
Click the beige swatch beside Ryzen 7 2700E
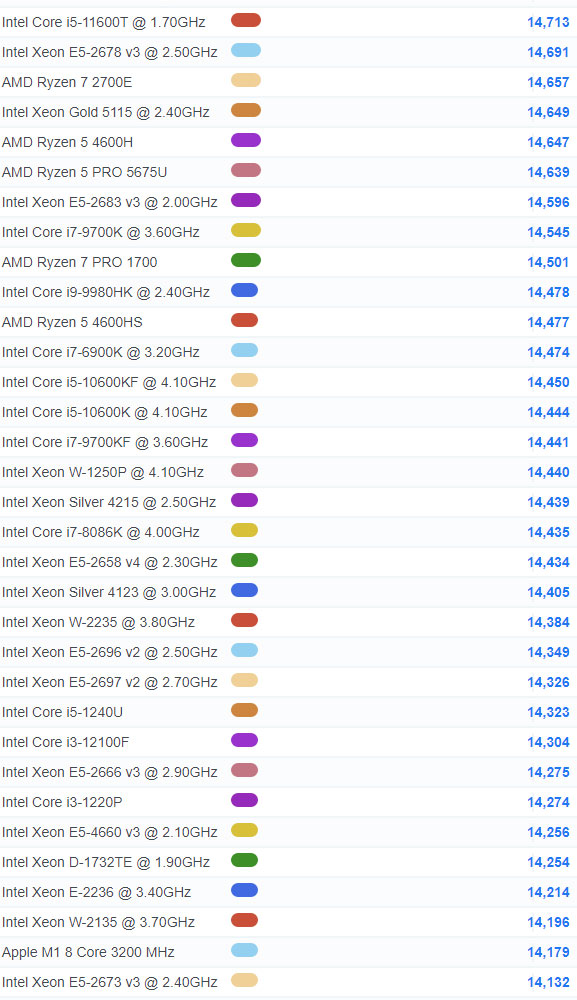[x=245, y=80]
